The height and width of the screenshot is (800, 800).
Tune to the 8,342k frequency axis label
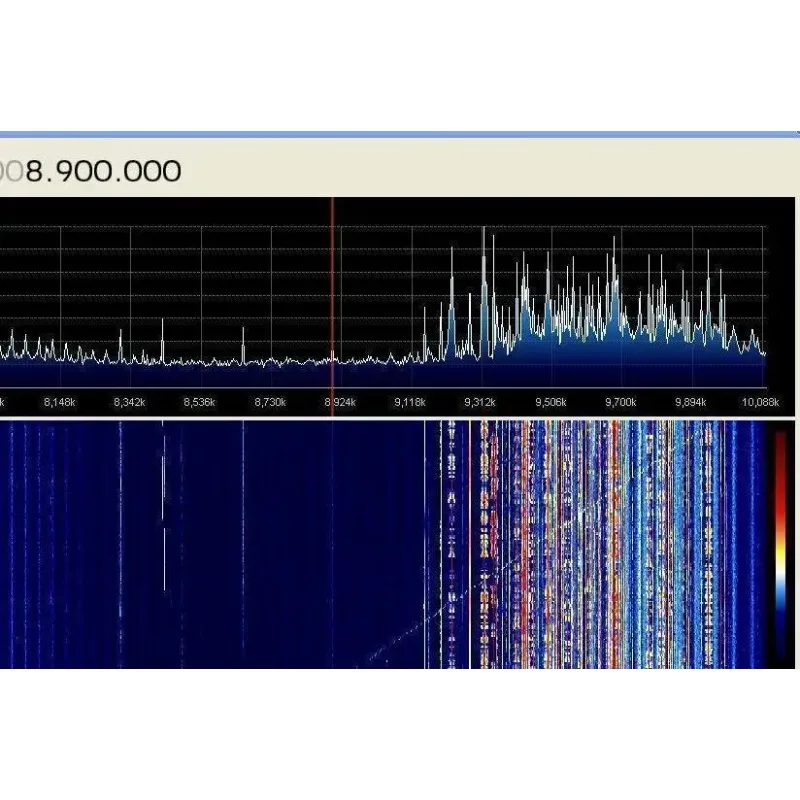click(130, 403)
